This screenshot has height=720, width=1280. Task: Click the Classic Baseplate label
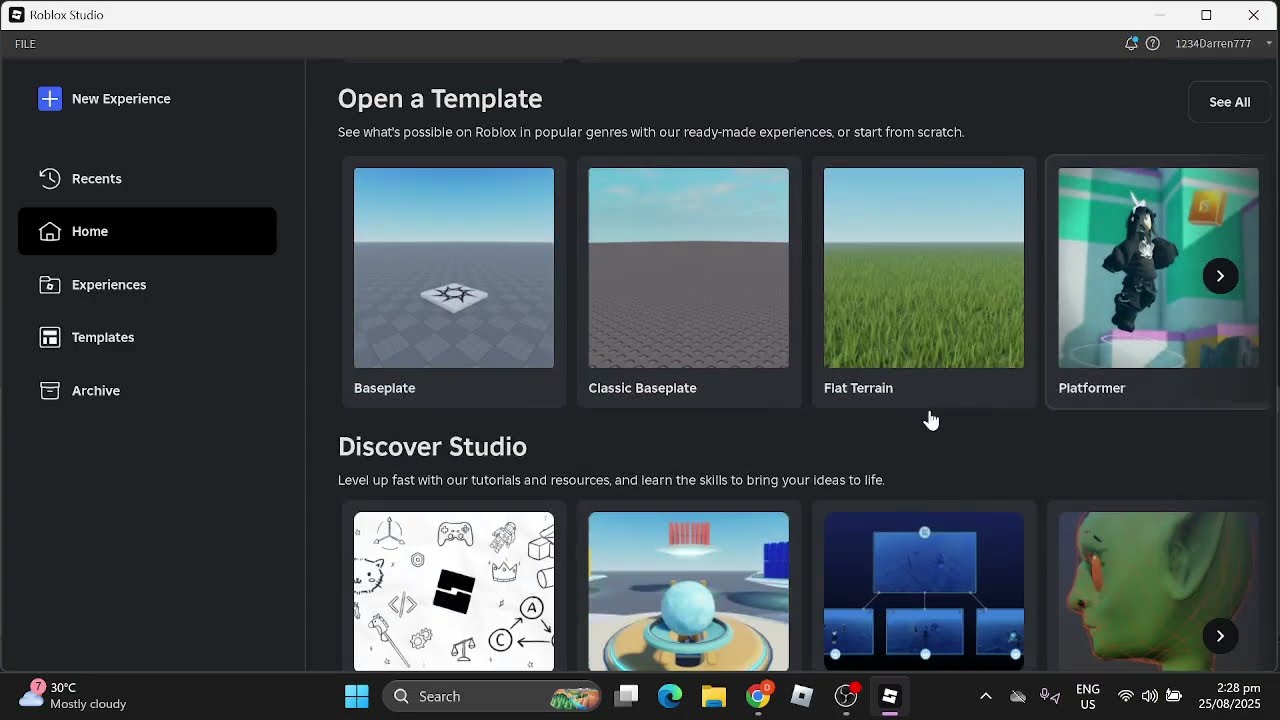[643, 388]
